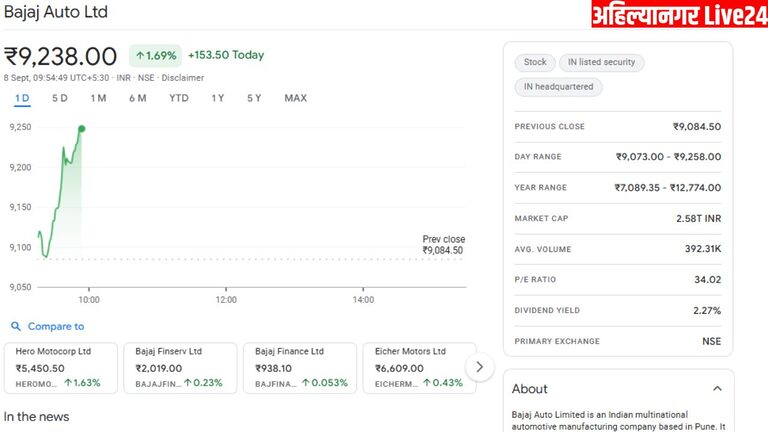Open the 5 Y chart tab

254,98
